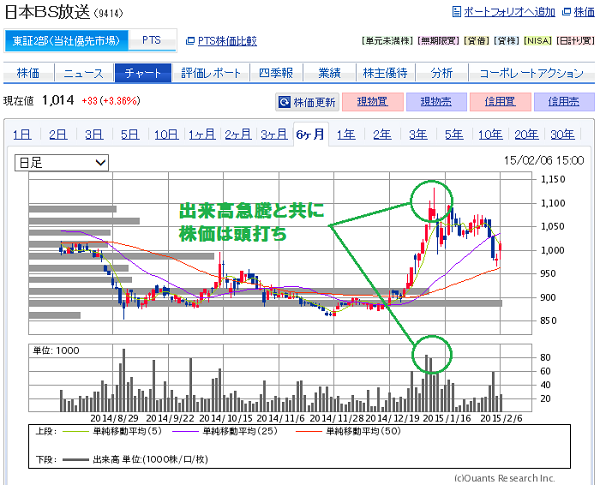
Task: Click the refresh icon on 株価更新
Action: 284,102
